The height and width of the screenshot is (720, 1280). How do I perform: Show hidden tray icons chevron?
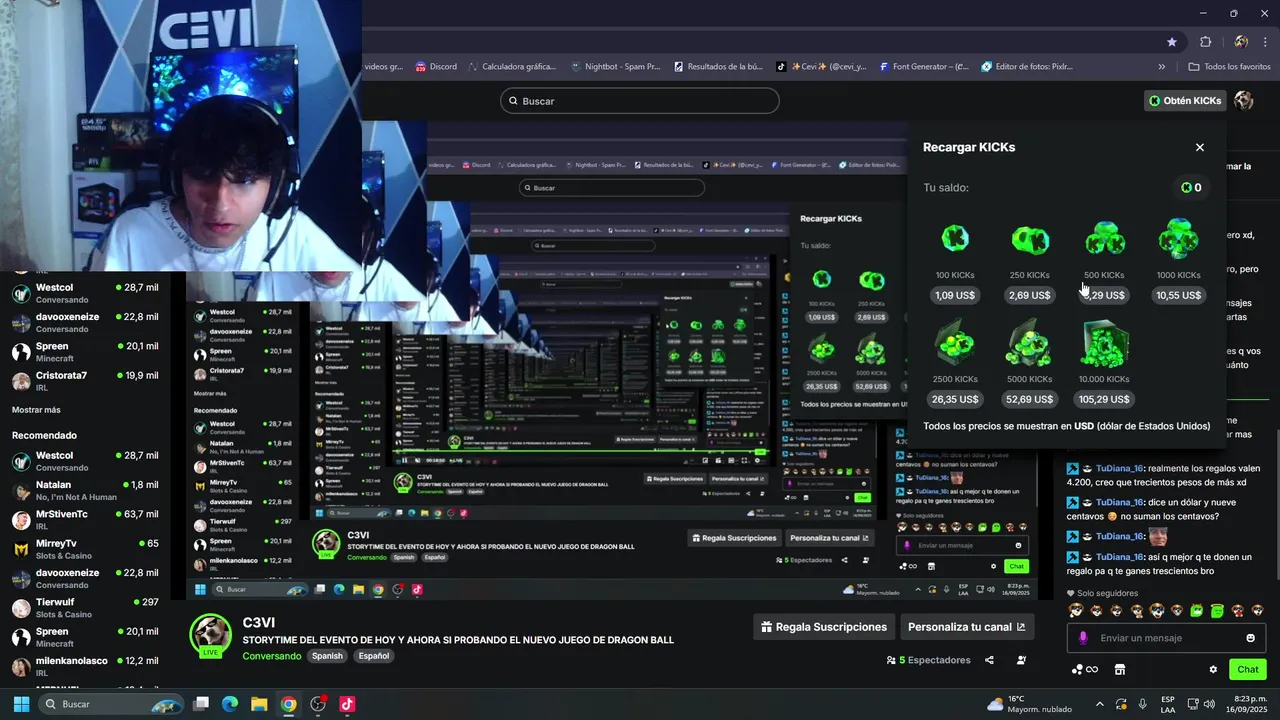[x=1100, y=704]
